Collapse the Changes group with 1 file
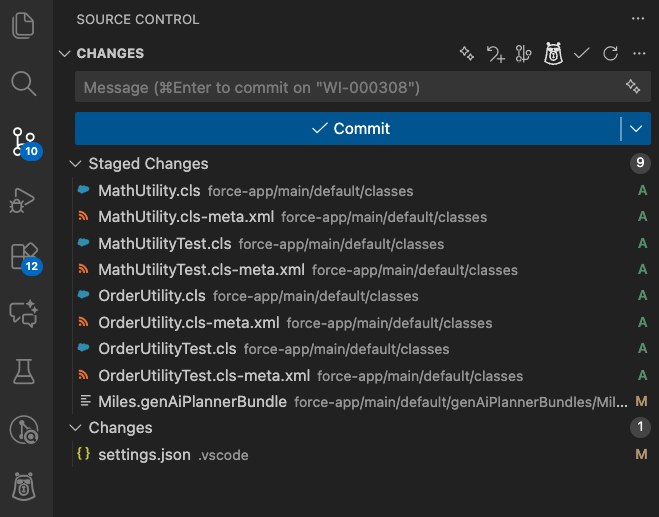 click(x=75, y=428)
